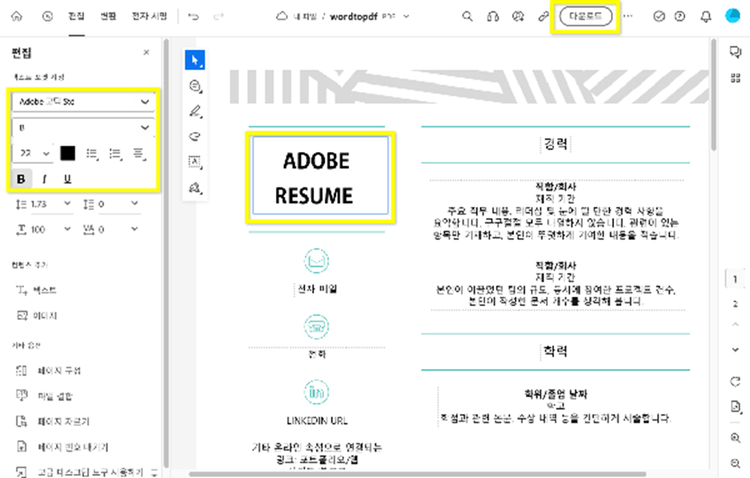Select the add comment tool
The image size is (750, 478).
195,86
